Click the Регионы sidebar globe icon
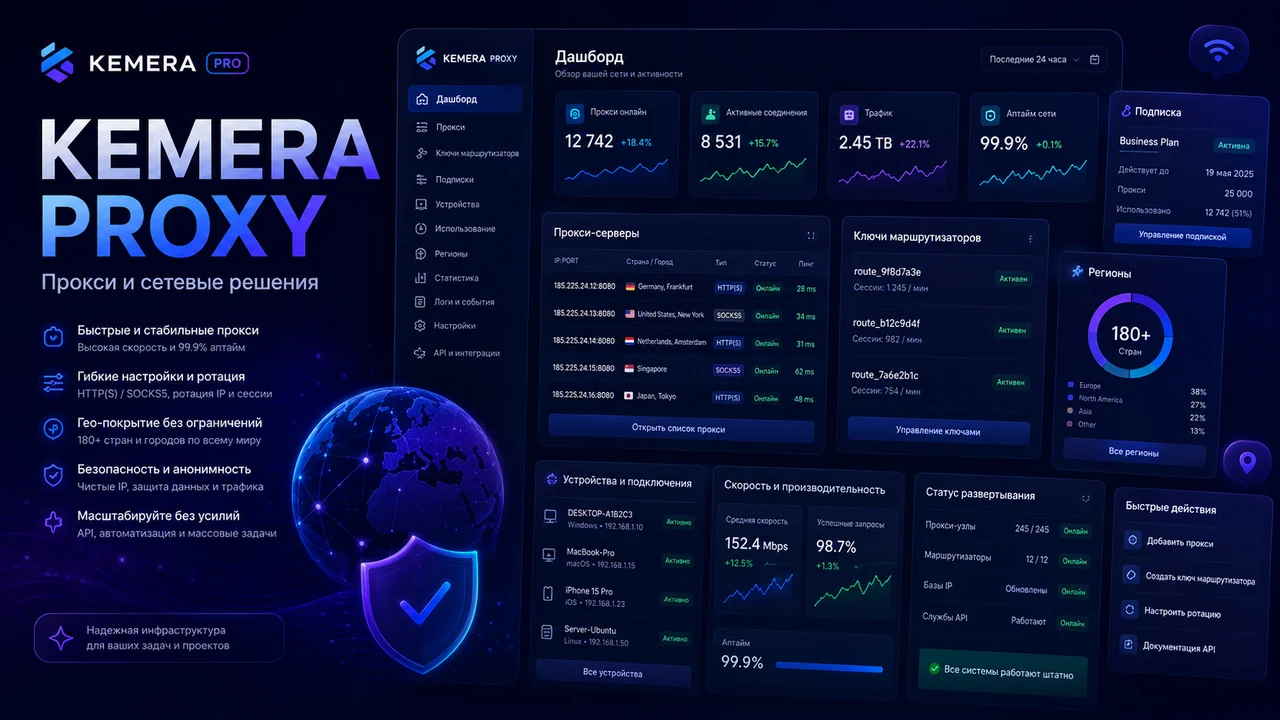The image size is (1280, 720). tap(421, 254)
